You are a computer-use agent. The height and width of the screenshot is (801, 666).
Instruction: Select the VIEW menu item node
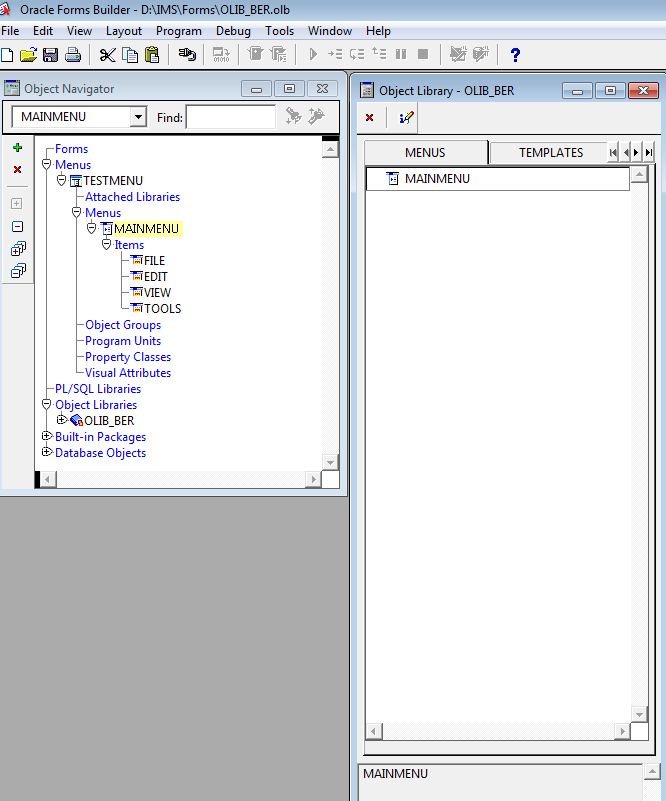(x=157, y=293)
